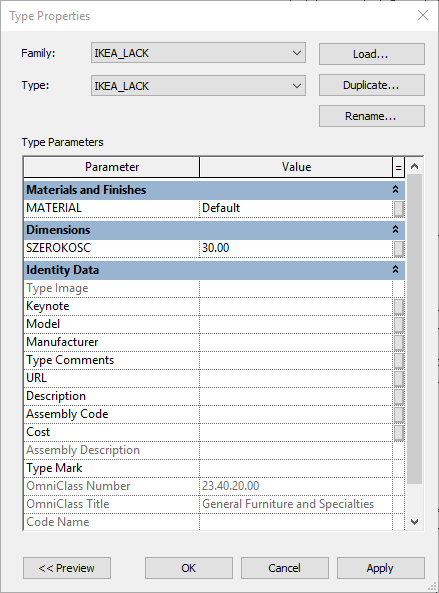Click the Parameter column header
The width and height of the screenshot is (439, 593).
[x=112, y=167]
